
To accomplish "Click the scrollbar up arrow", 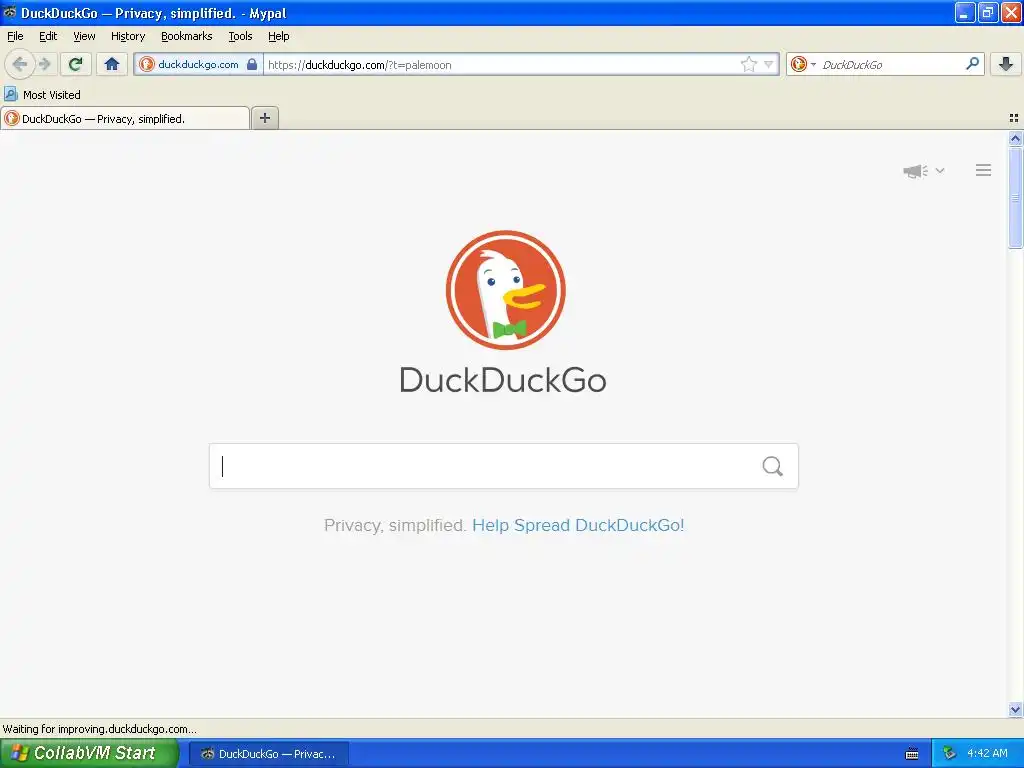I will [x=1015, y=138].
